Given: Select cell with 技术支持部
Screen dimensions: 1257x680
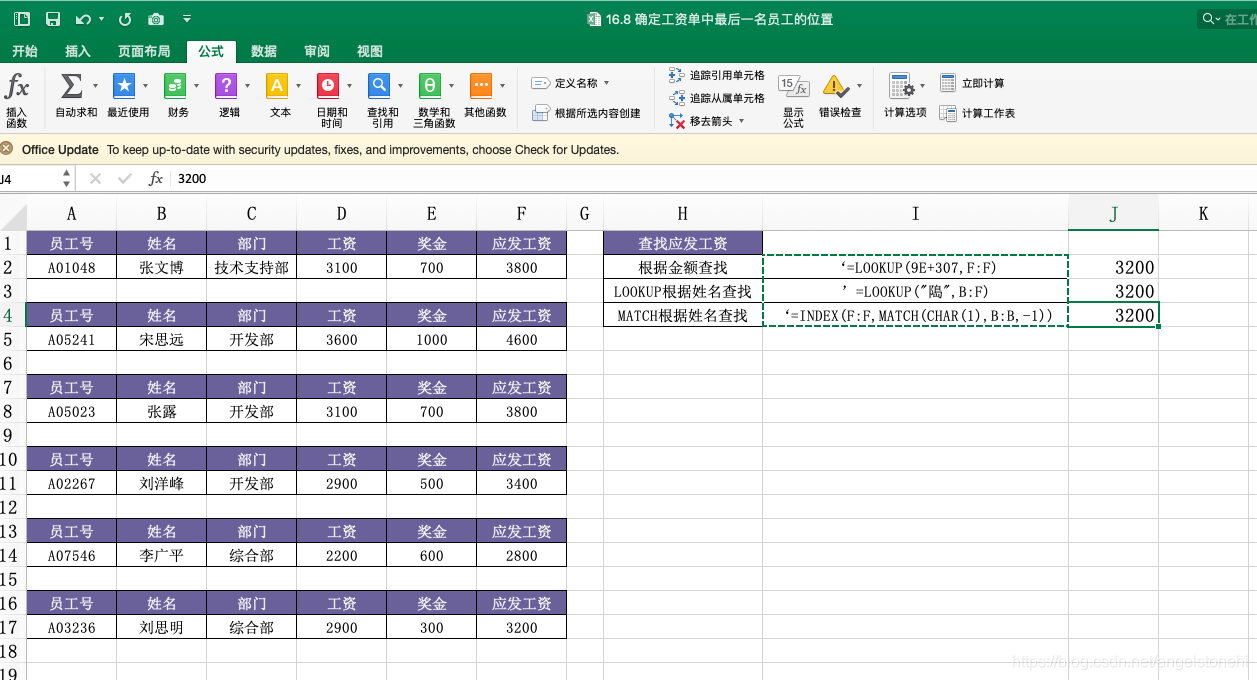Looking at the screenshot, I should [x=251, y=267].
